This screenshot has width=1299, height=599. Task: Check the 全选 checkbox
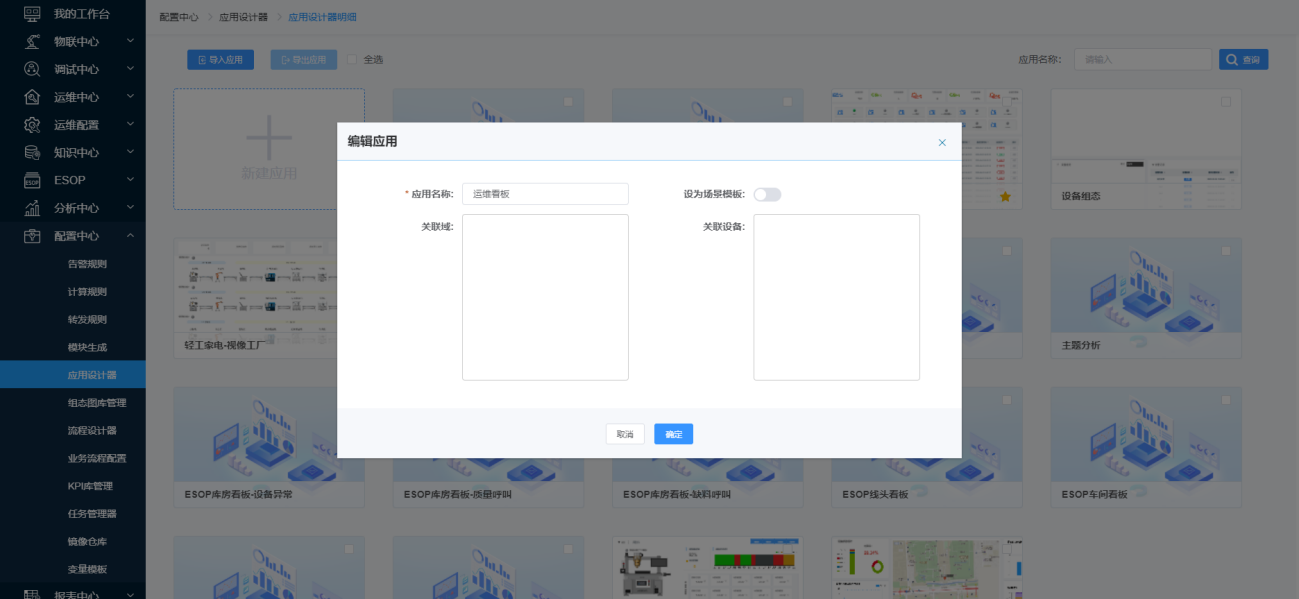[x=352, y=60]
